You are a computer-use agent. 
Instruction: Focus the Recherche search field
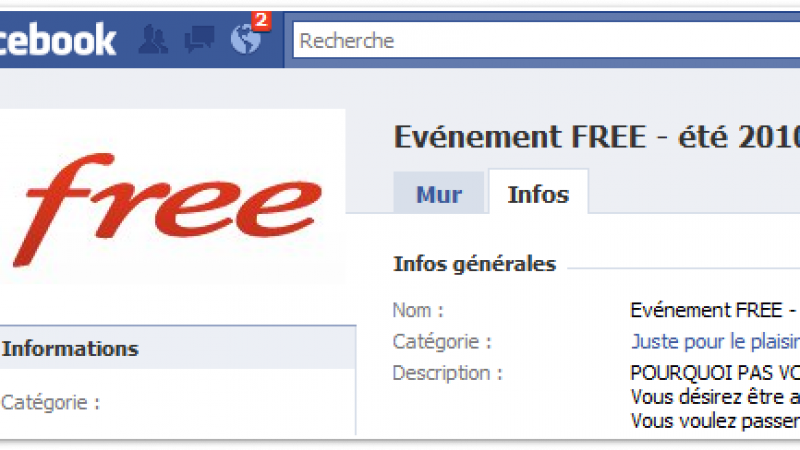click(x=546, y=40)
